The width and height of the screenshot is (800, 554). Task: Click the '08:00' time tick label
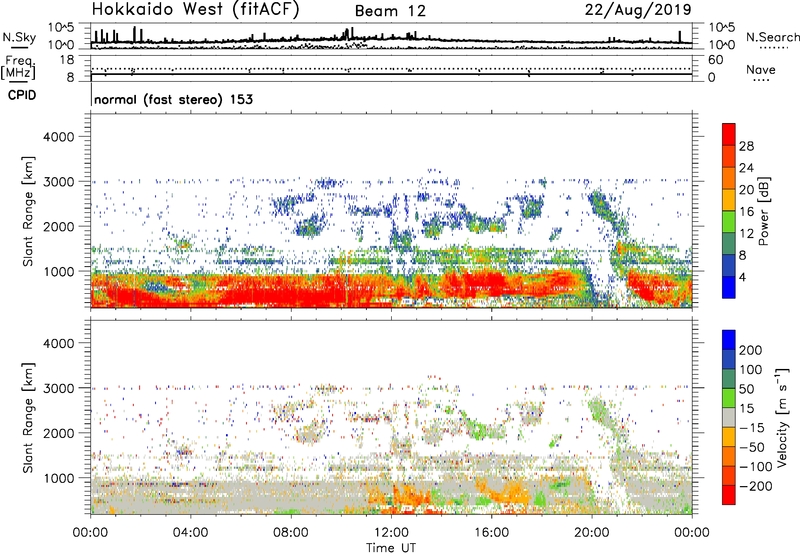click(291, 533)
